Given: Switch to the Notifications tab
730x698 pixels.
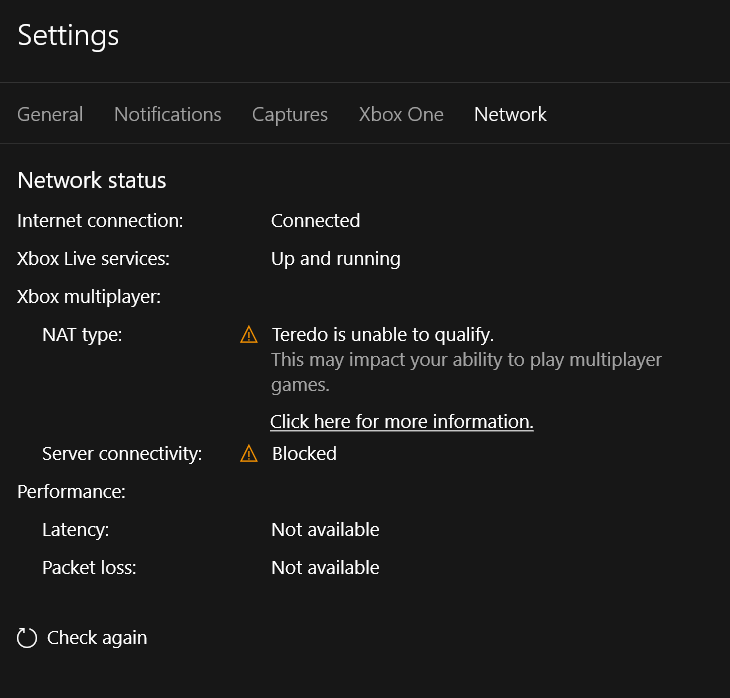Looking at the screenshot, I should coord(168,115).
